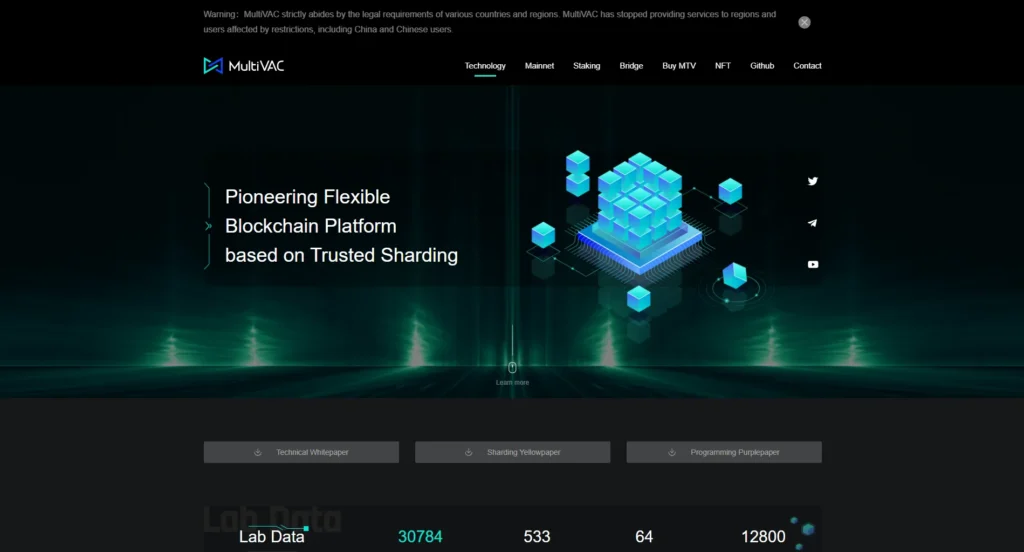Dismiss the warning banner with the X
The image size is (1024, 552).
coord(805,22)
